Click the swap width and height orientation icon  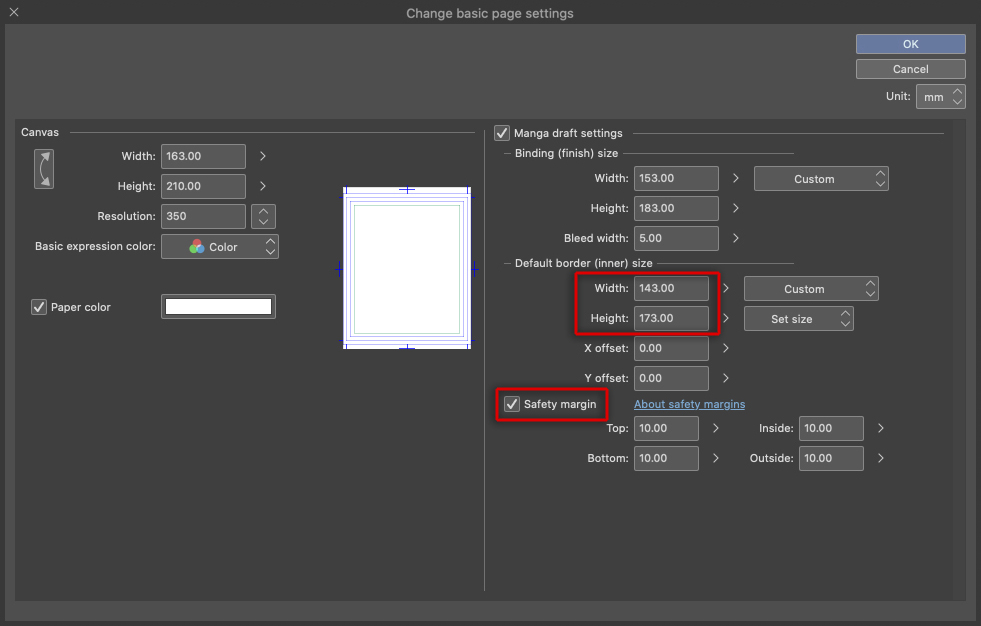pyautogui.click(x=43, y=169)
